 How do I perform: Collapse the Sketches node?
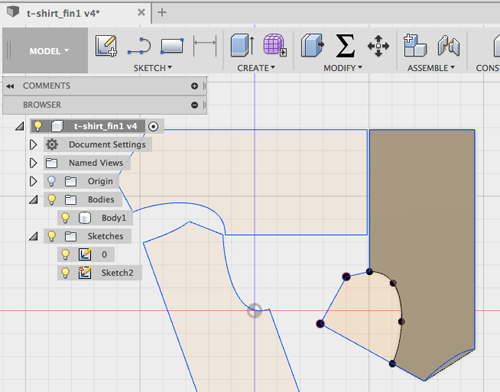point(33,237)
